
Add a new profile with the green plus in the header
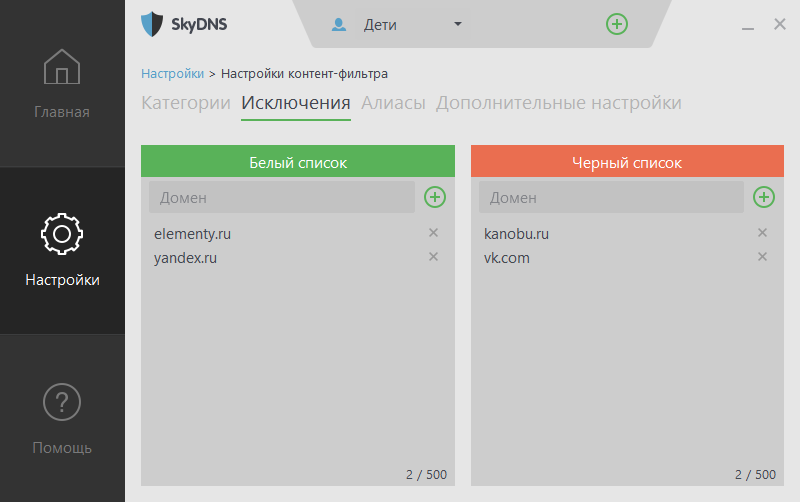617,24
